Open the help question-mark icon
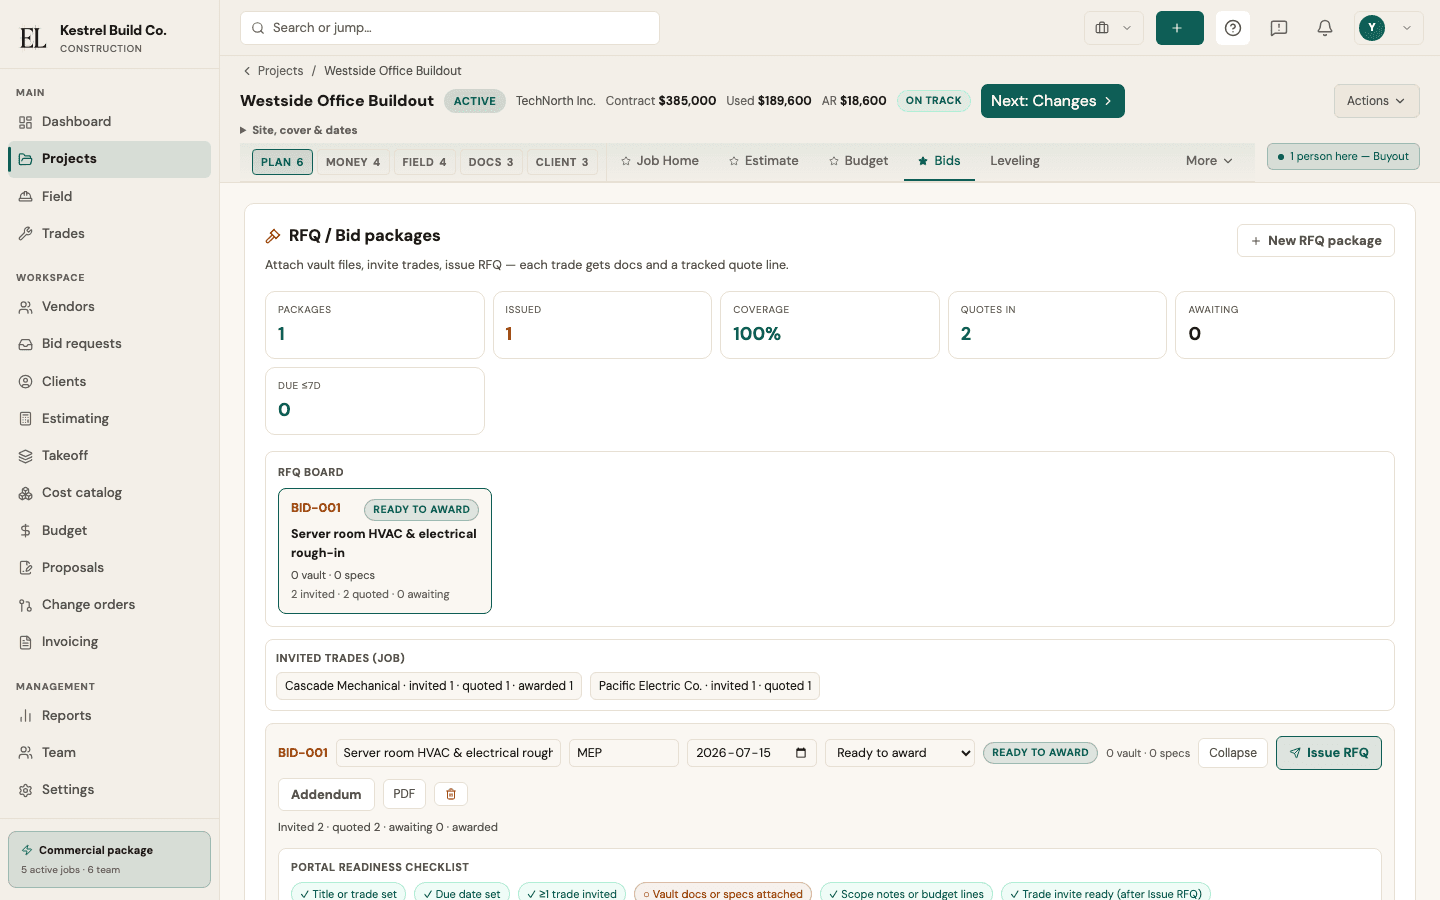 [x=1233, y=28]
